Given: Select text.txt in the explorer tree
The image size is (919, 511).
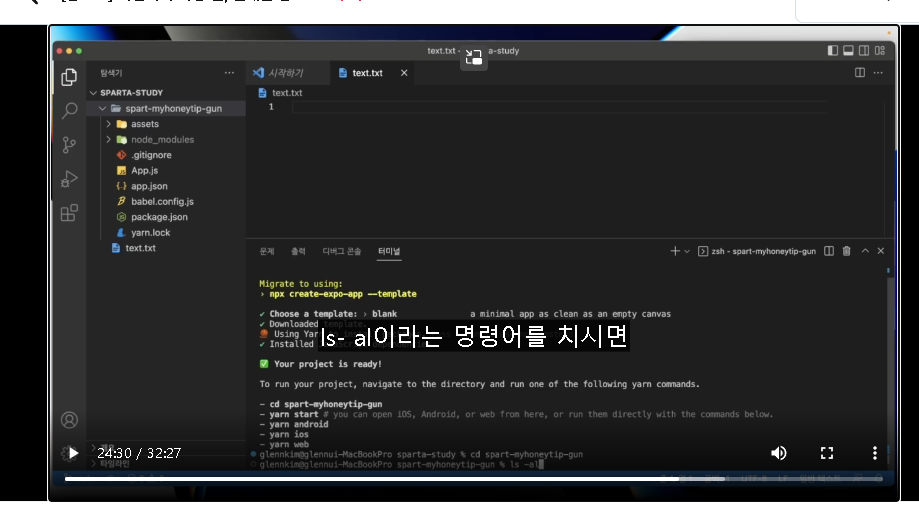Looking at the screenshot, I should [140, 248].
